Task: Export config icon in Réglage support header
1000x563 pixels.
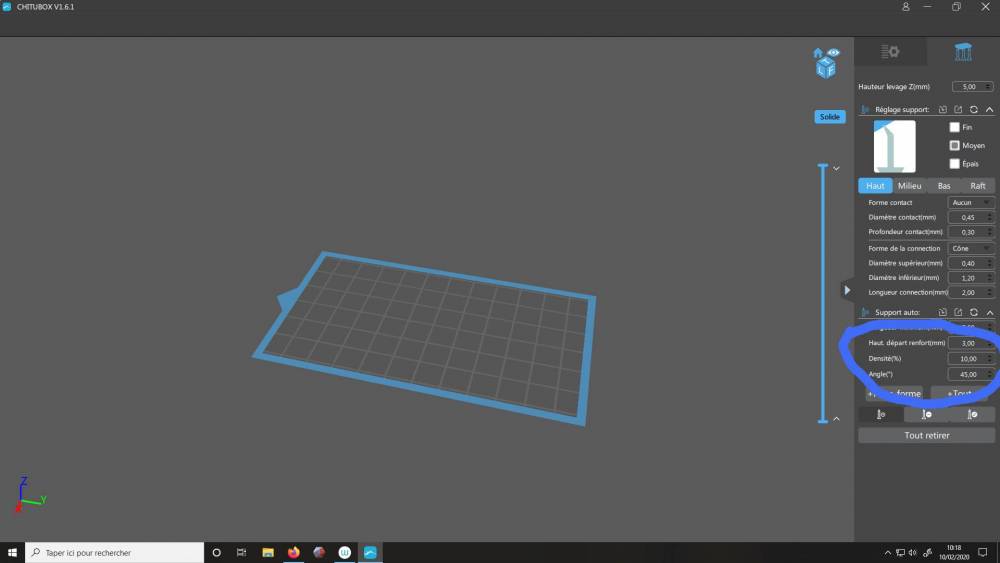Action: pyautogui.click(x=958, y=110)
